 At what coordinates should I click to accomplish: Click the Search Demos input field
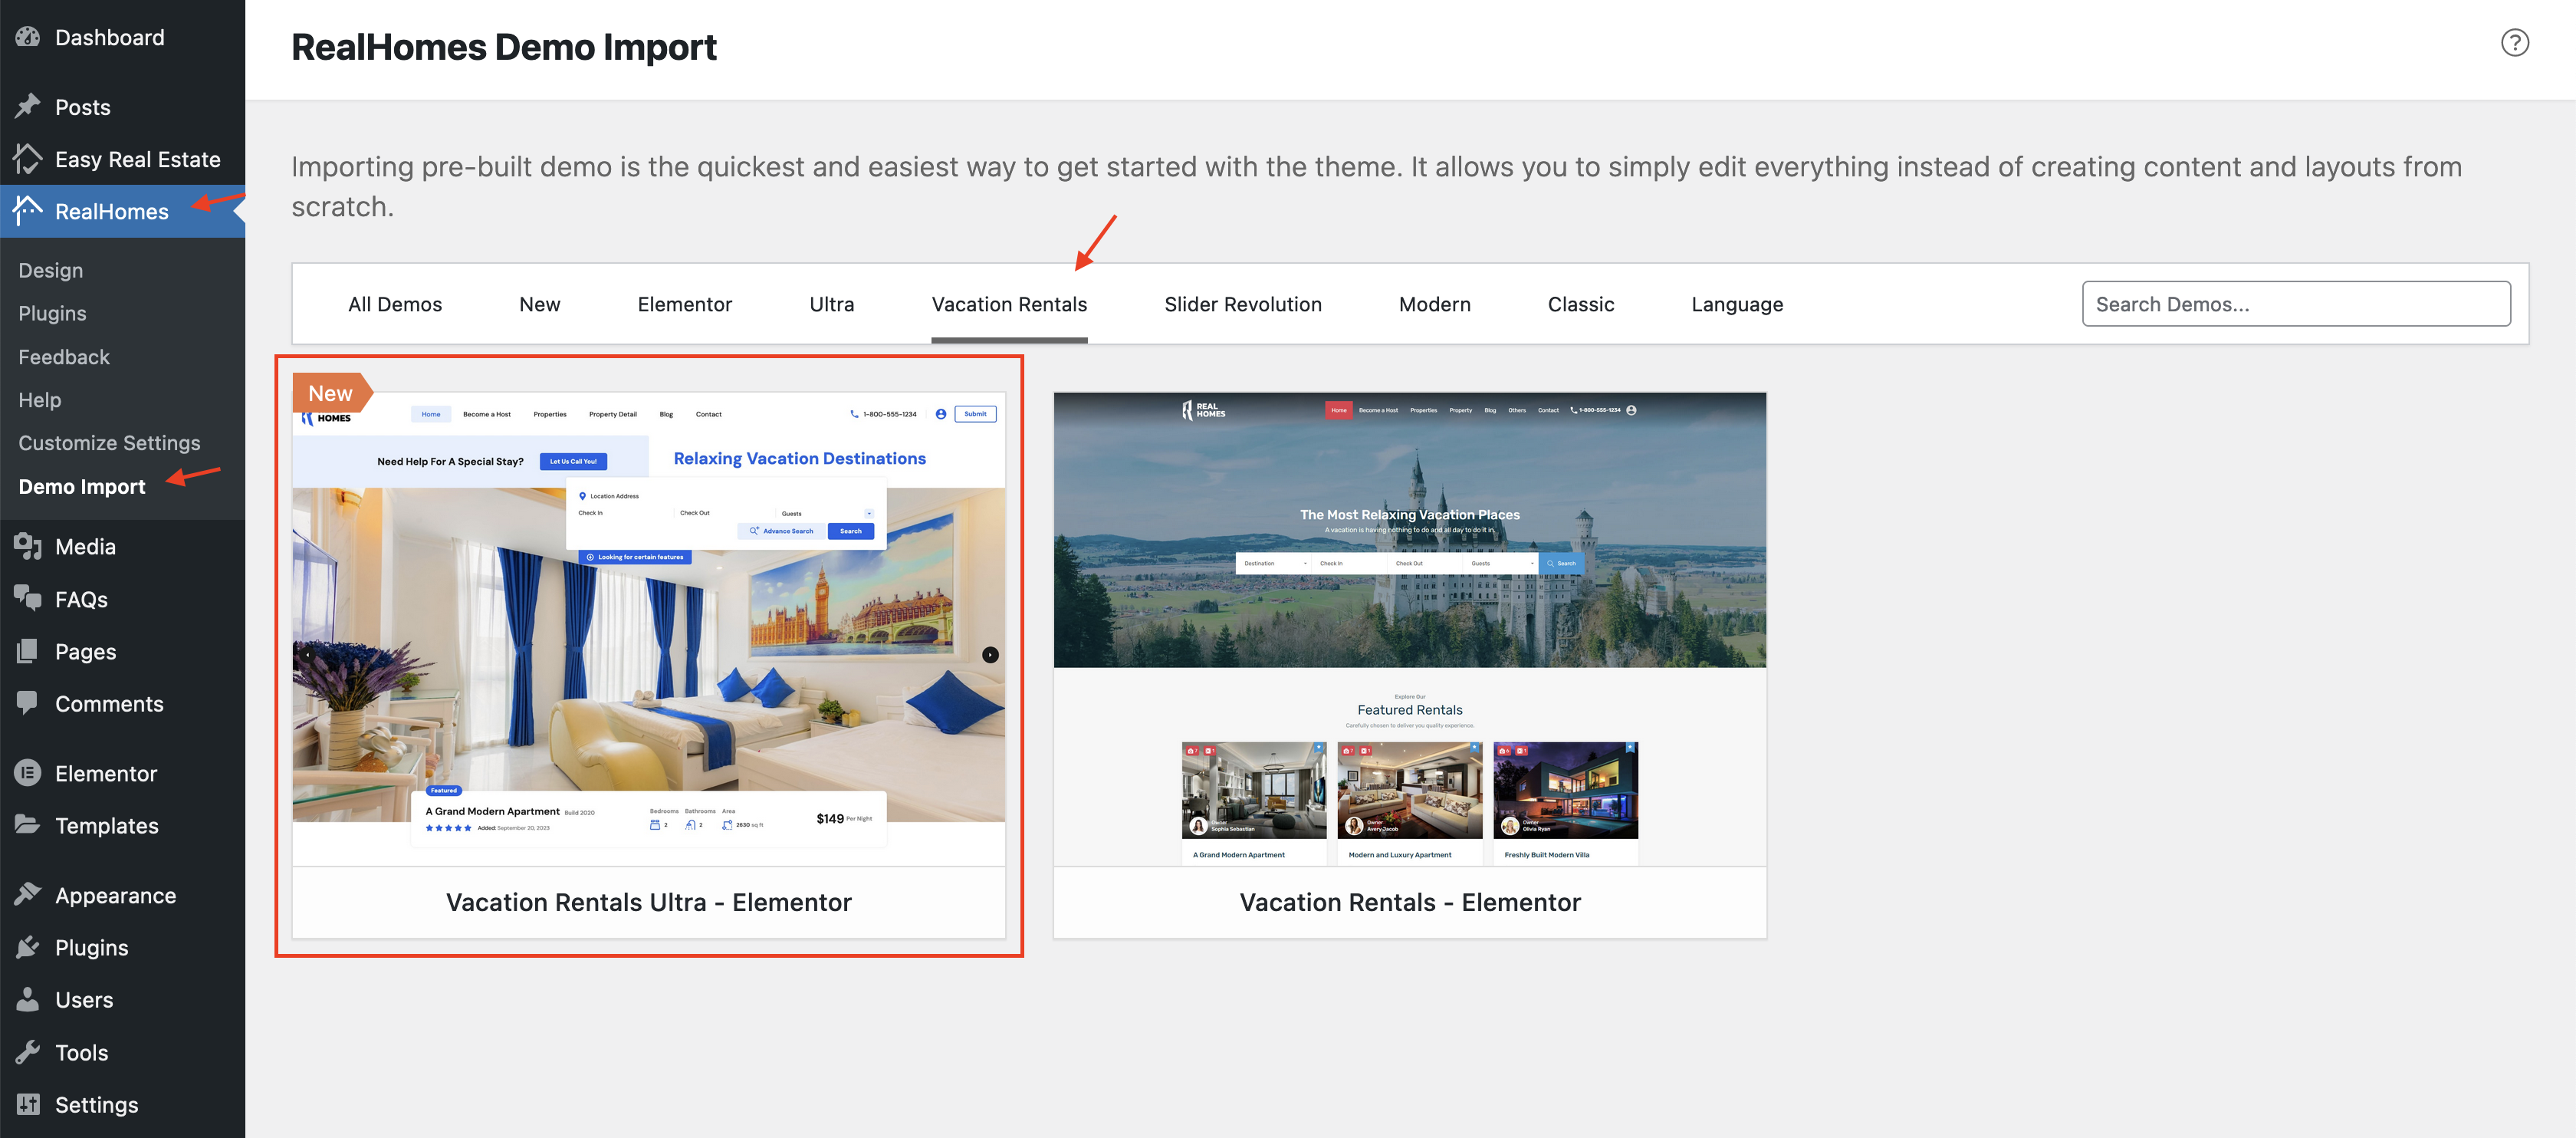tap(2296, 304)
